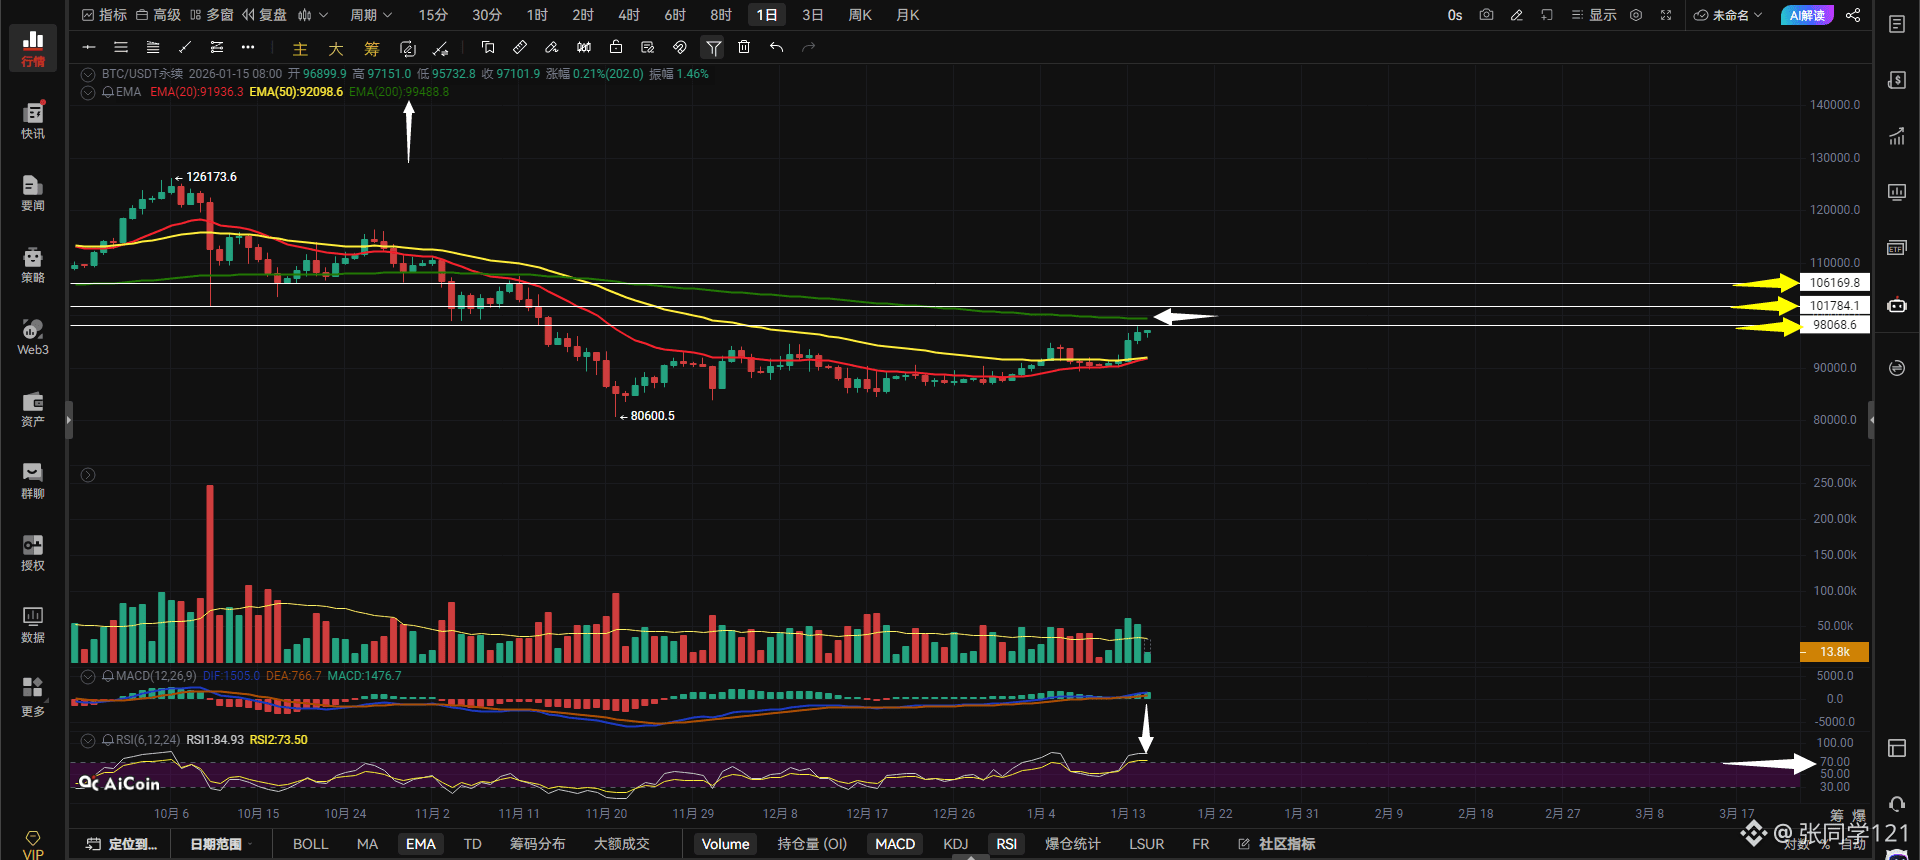The height and width of the screenshot is (860, 1920).
Task: Enter fullscreen chart mode
Action: 1666,15
